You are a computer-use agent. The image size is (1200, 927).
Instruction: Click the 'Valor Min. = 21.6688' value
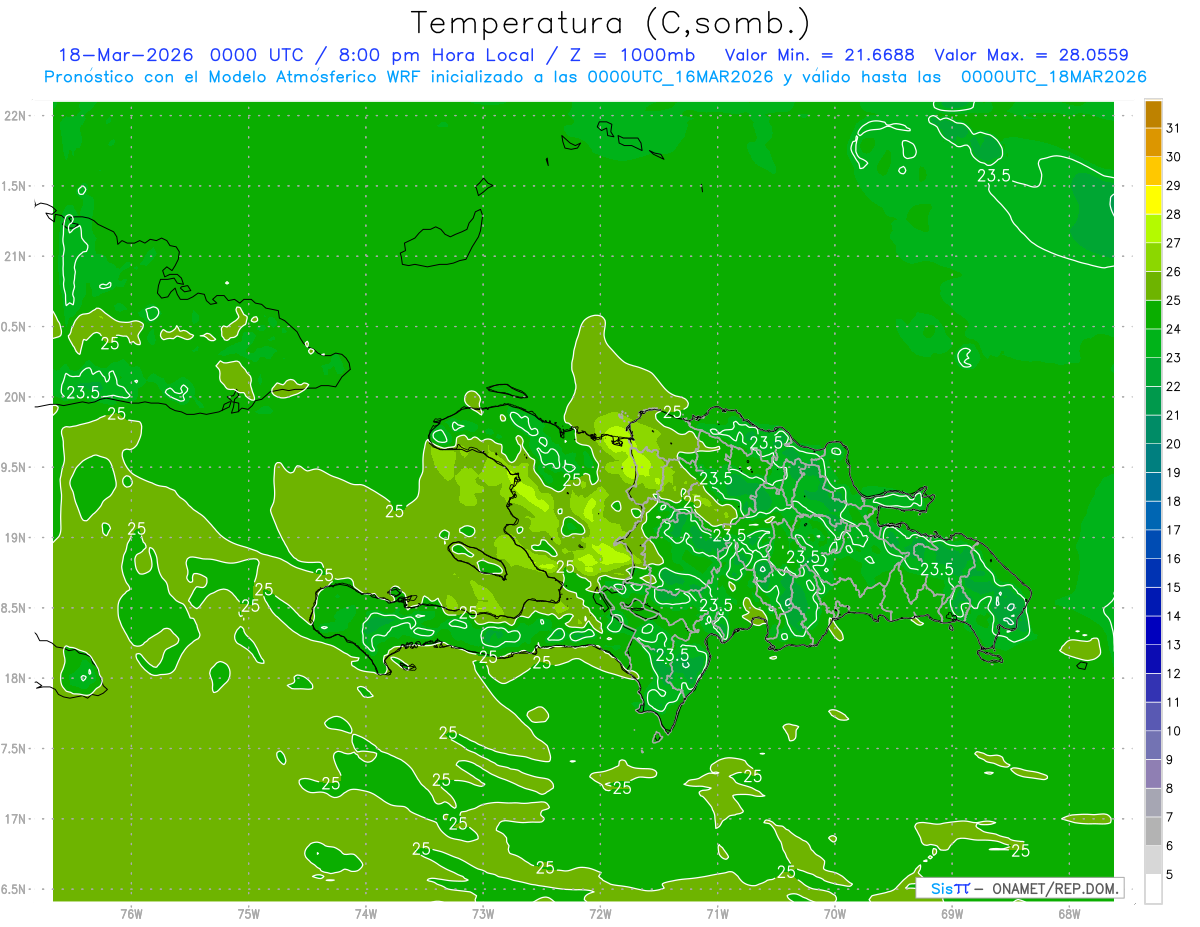[820, 55]
